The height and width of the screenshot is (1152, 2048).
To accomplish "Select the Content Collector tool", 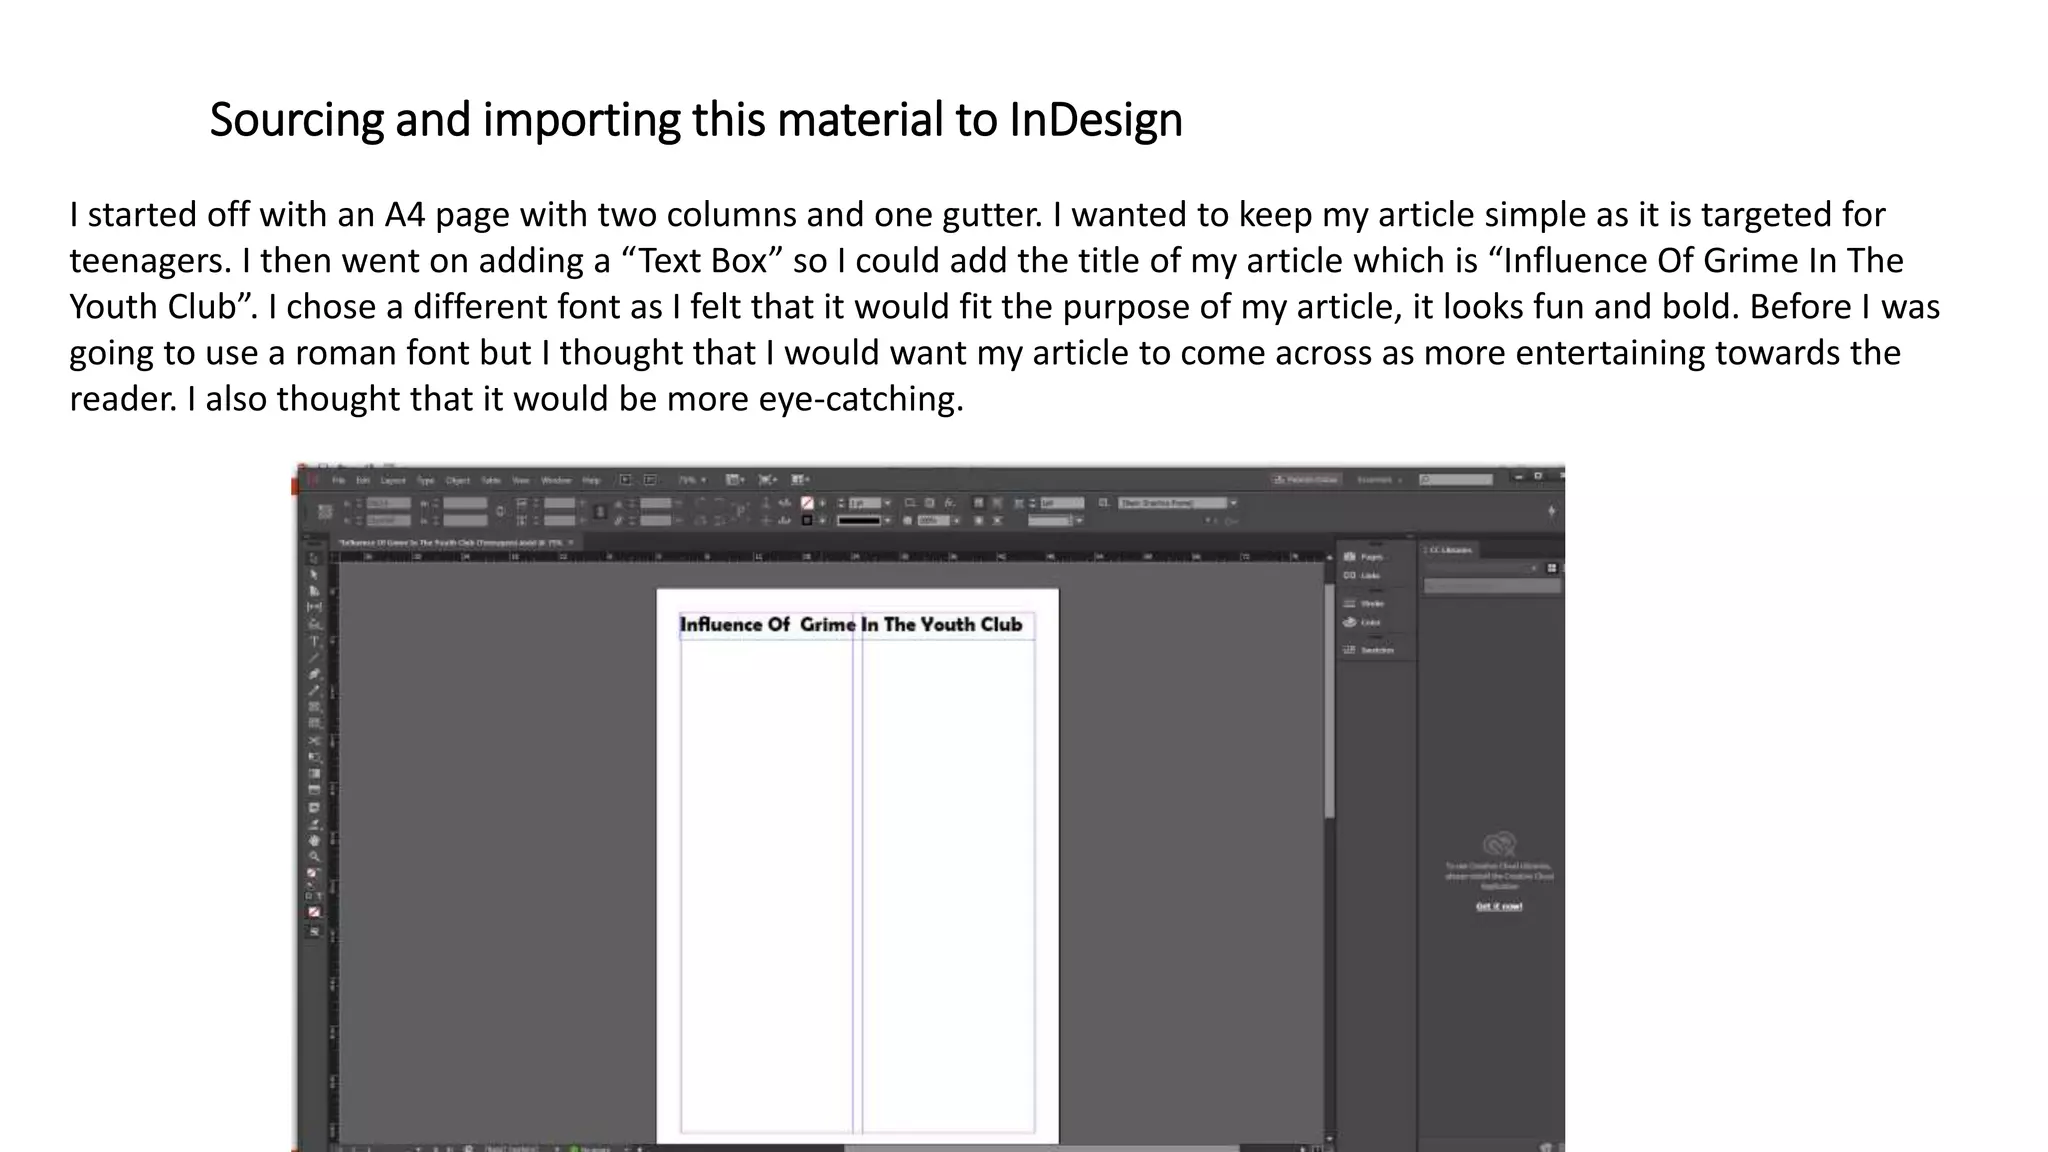I will 314,624.
